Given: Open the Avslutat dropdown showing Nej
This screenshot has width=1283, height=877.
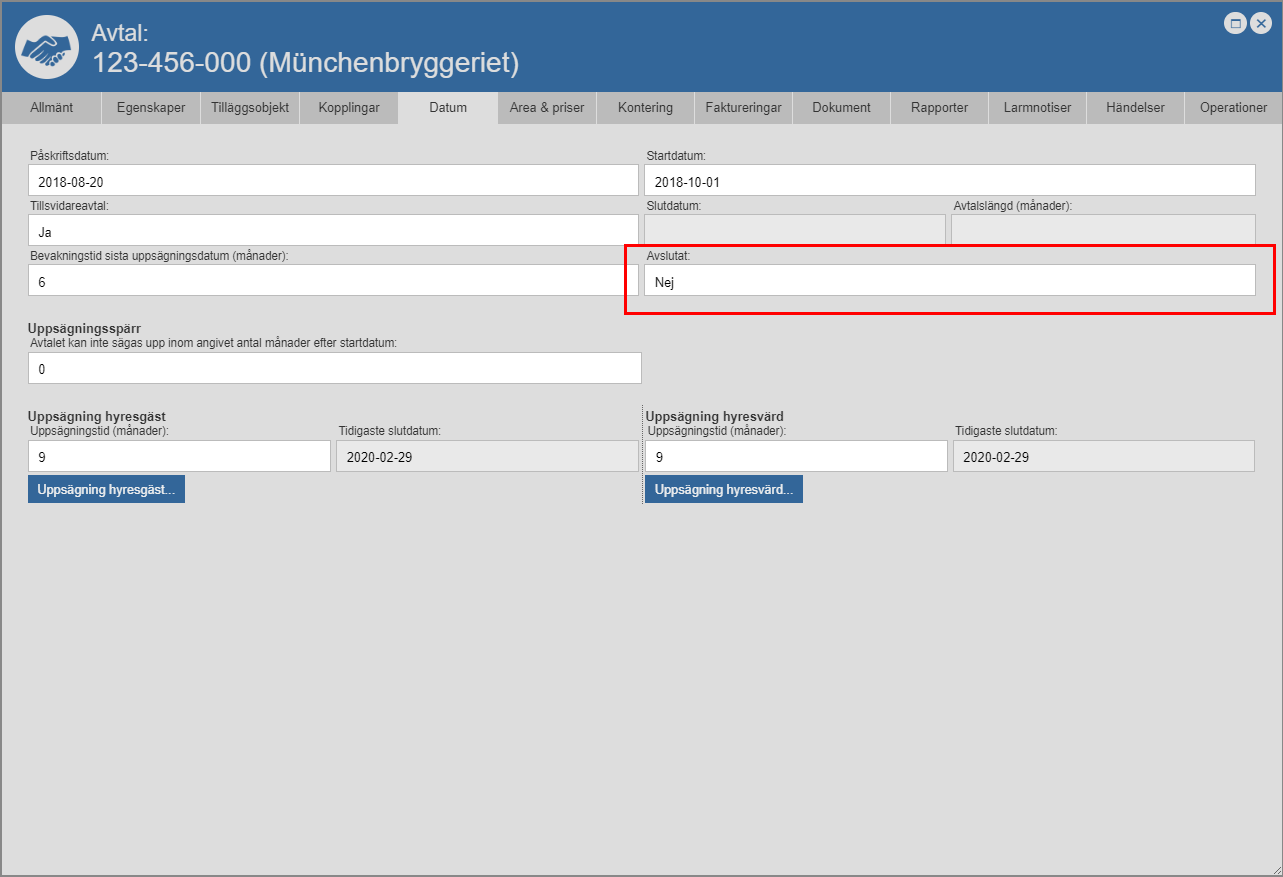Looking at the screenshot, I should coord(949,281).
